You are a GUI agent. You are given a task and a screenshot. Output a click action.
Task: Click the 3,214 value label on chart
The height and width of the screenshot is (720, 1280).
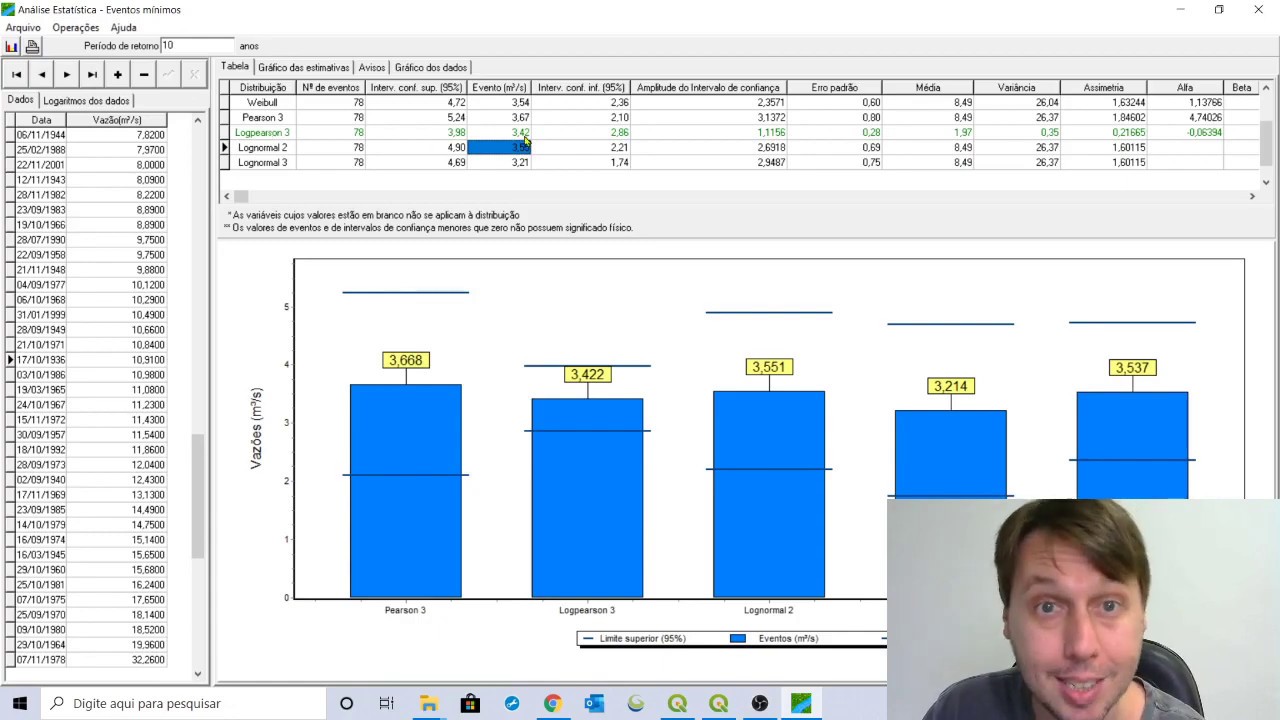click(x=950, y=386)
